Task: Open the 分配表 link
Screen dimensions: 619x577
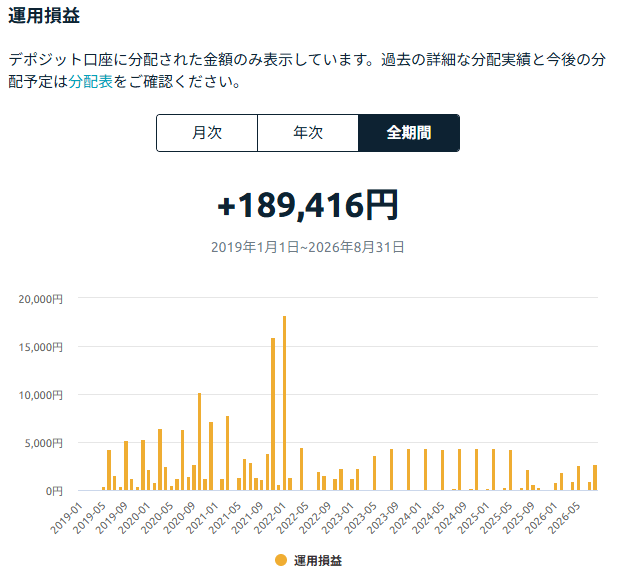Action: click(x=91, y=82)
